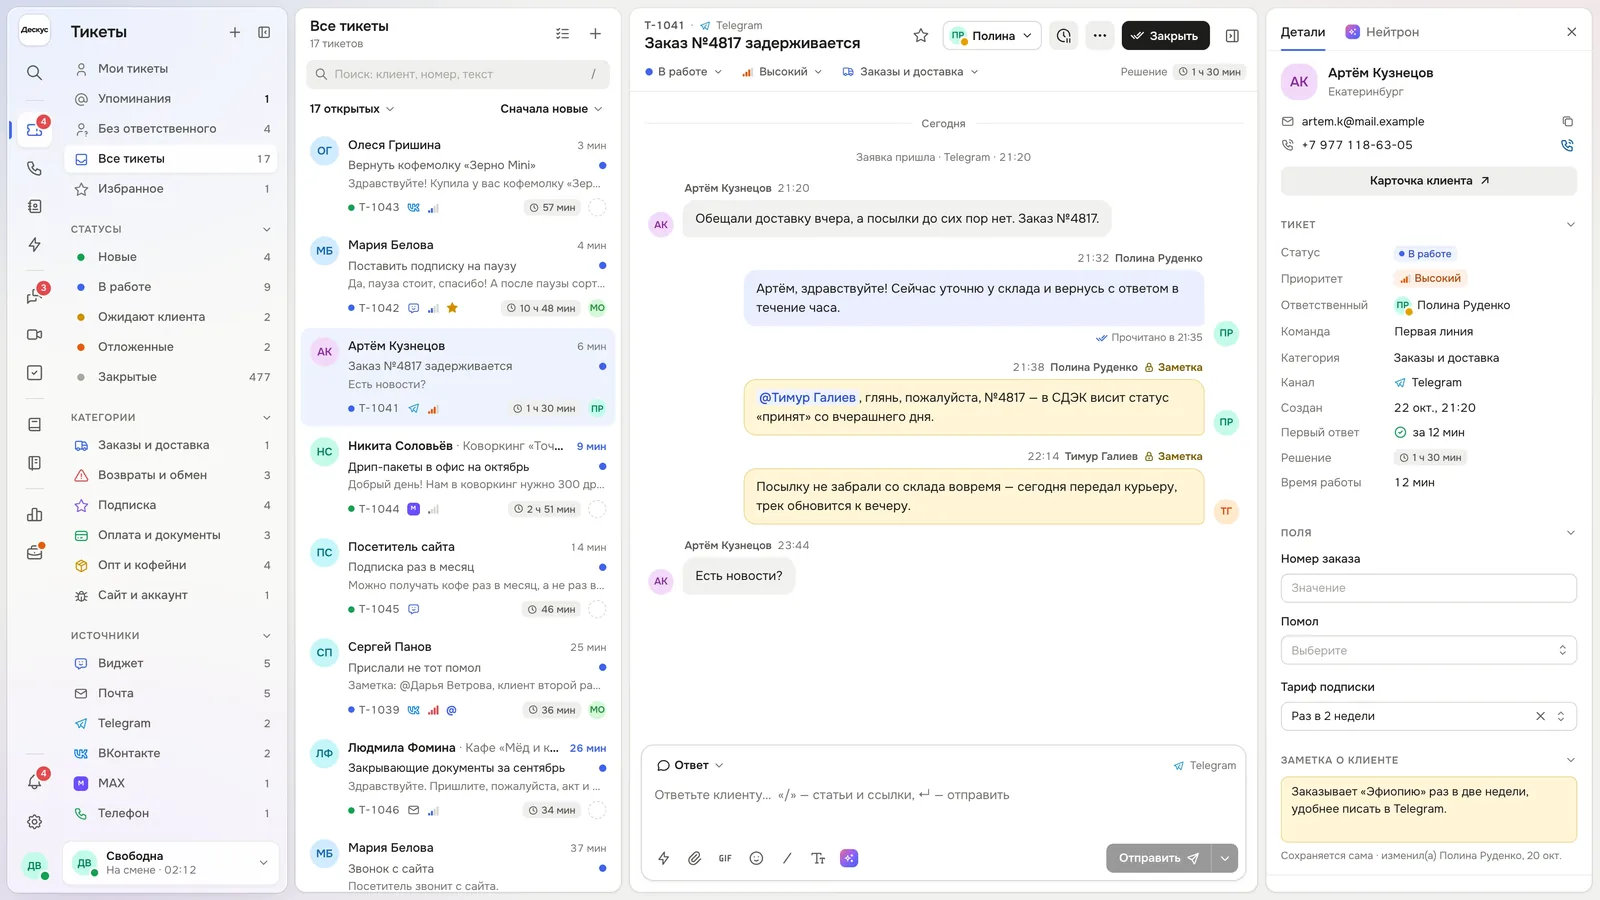This screenshot has height=900, width=1600.
Task: Open the snooze clock icon in ticket header
Action: [x=1064, y=36]
